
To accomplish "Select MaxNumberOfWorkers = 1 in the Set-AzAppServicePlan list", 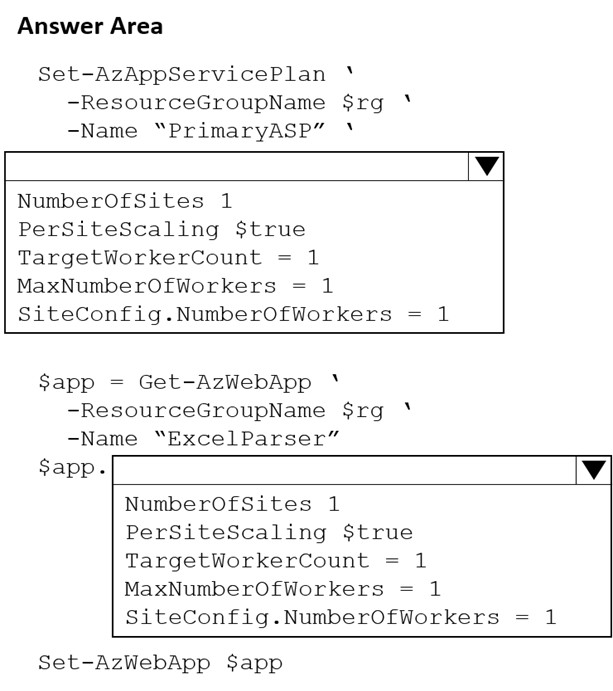I will [175, 285].
